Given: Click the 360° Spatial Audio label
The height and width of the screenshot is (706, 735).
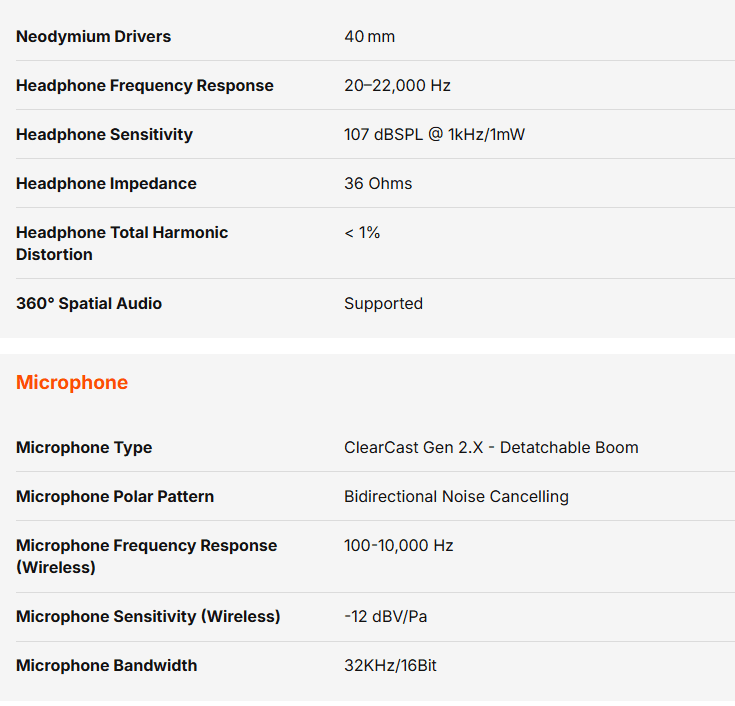Looking at the screenshot, I should pos(89,304).
